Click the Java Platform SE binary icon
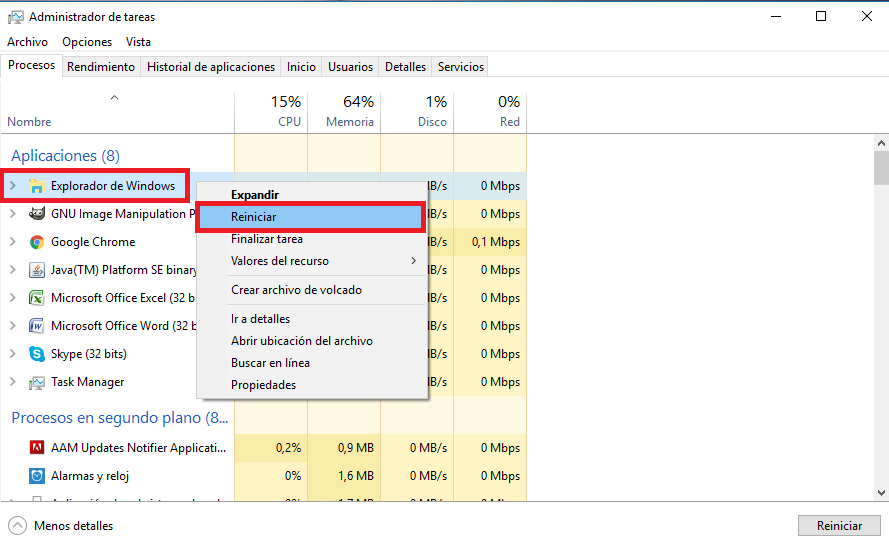889x550 pixels. coord(37,270)
